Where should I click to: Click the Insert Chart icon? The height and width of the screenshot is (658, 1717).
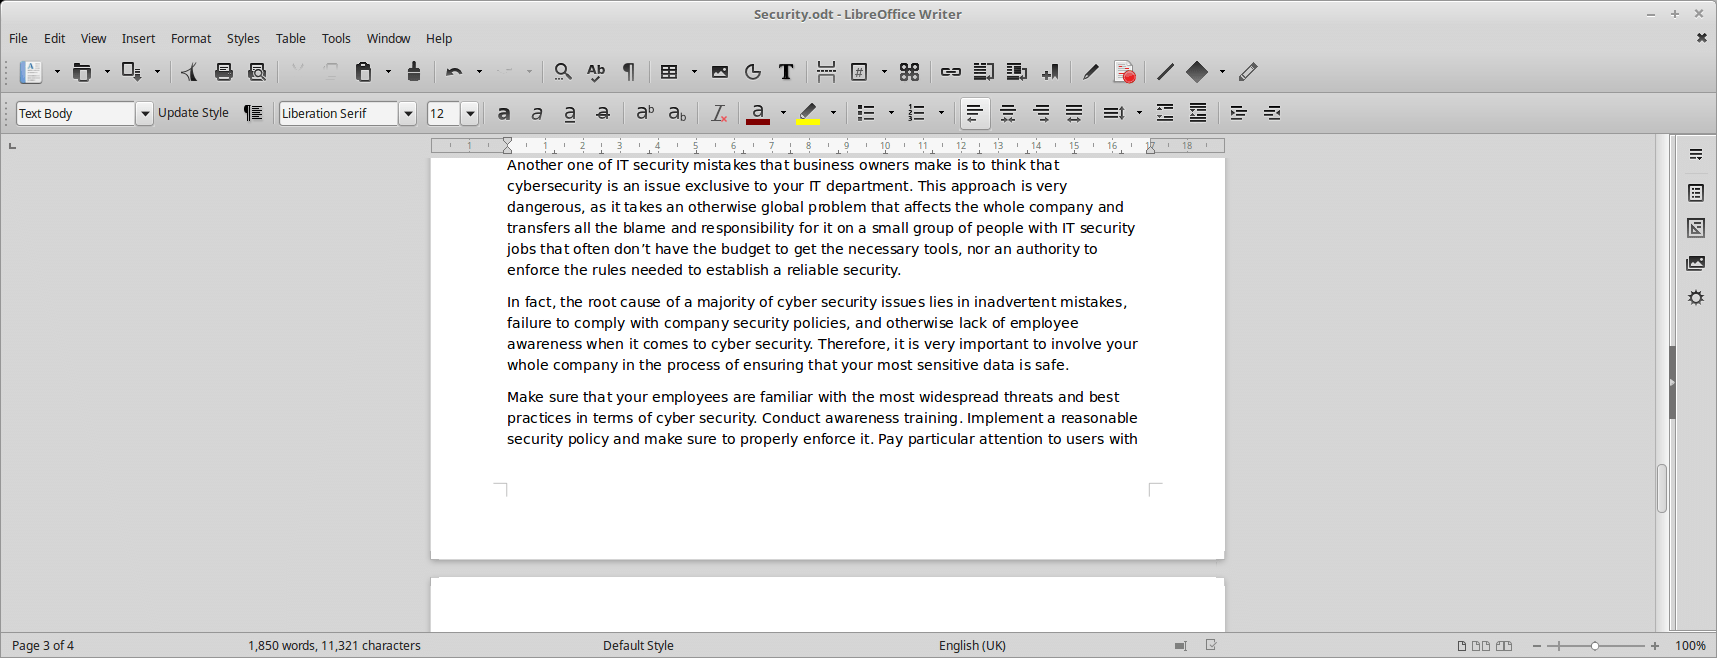pos(753,72)
